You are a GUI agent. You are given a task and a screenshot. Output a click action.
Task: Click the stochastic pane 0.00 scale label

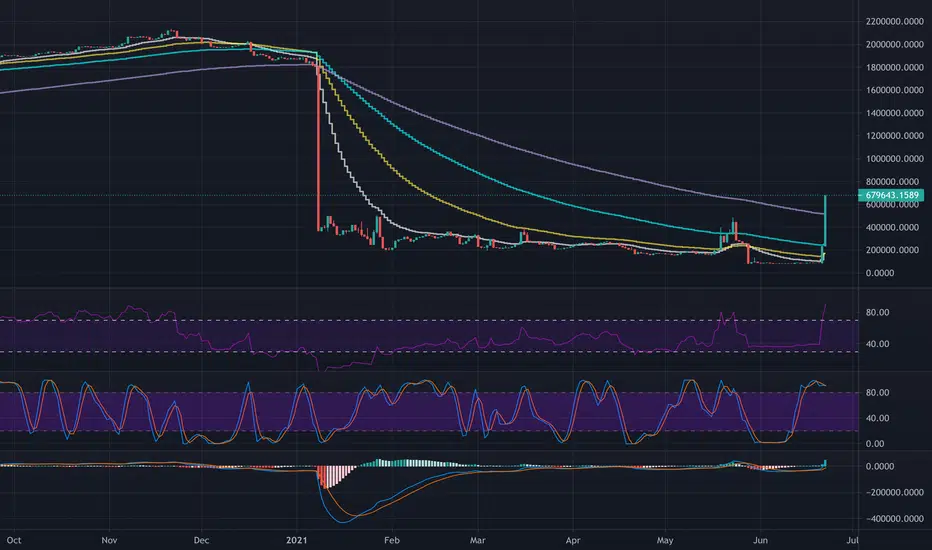[875, 444]
